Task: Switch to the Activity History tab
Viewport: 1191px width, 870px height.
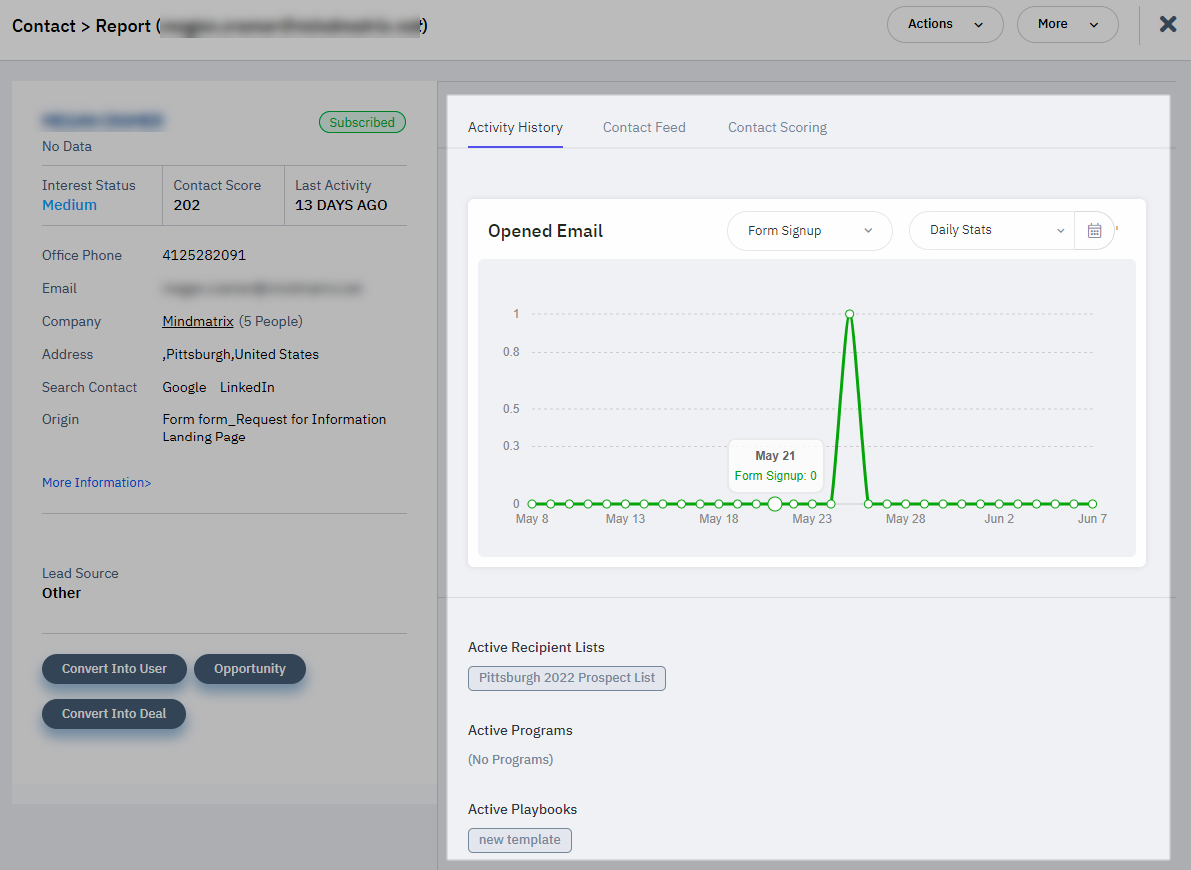Action: pos(515,127)
